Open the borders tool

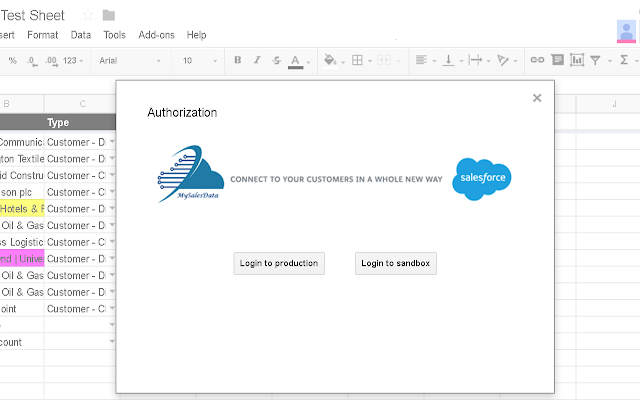(x=357, y=60)
